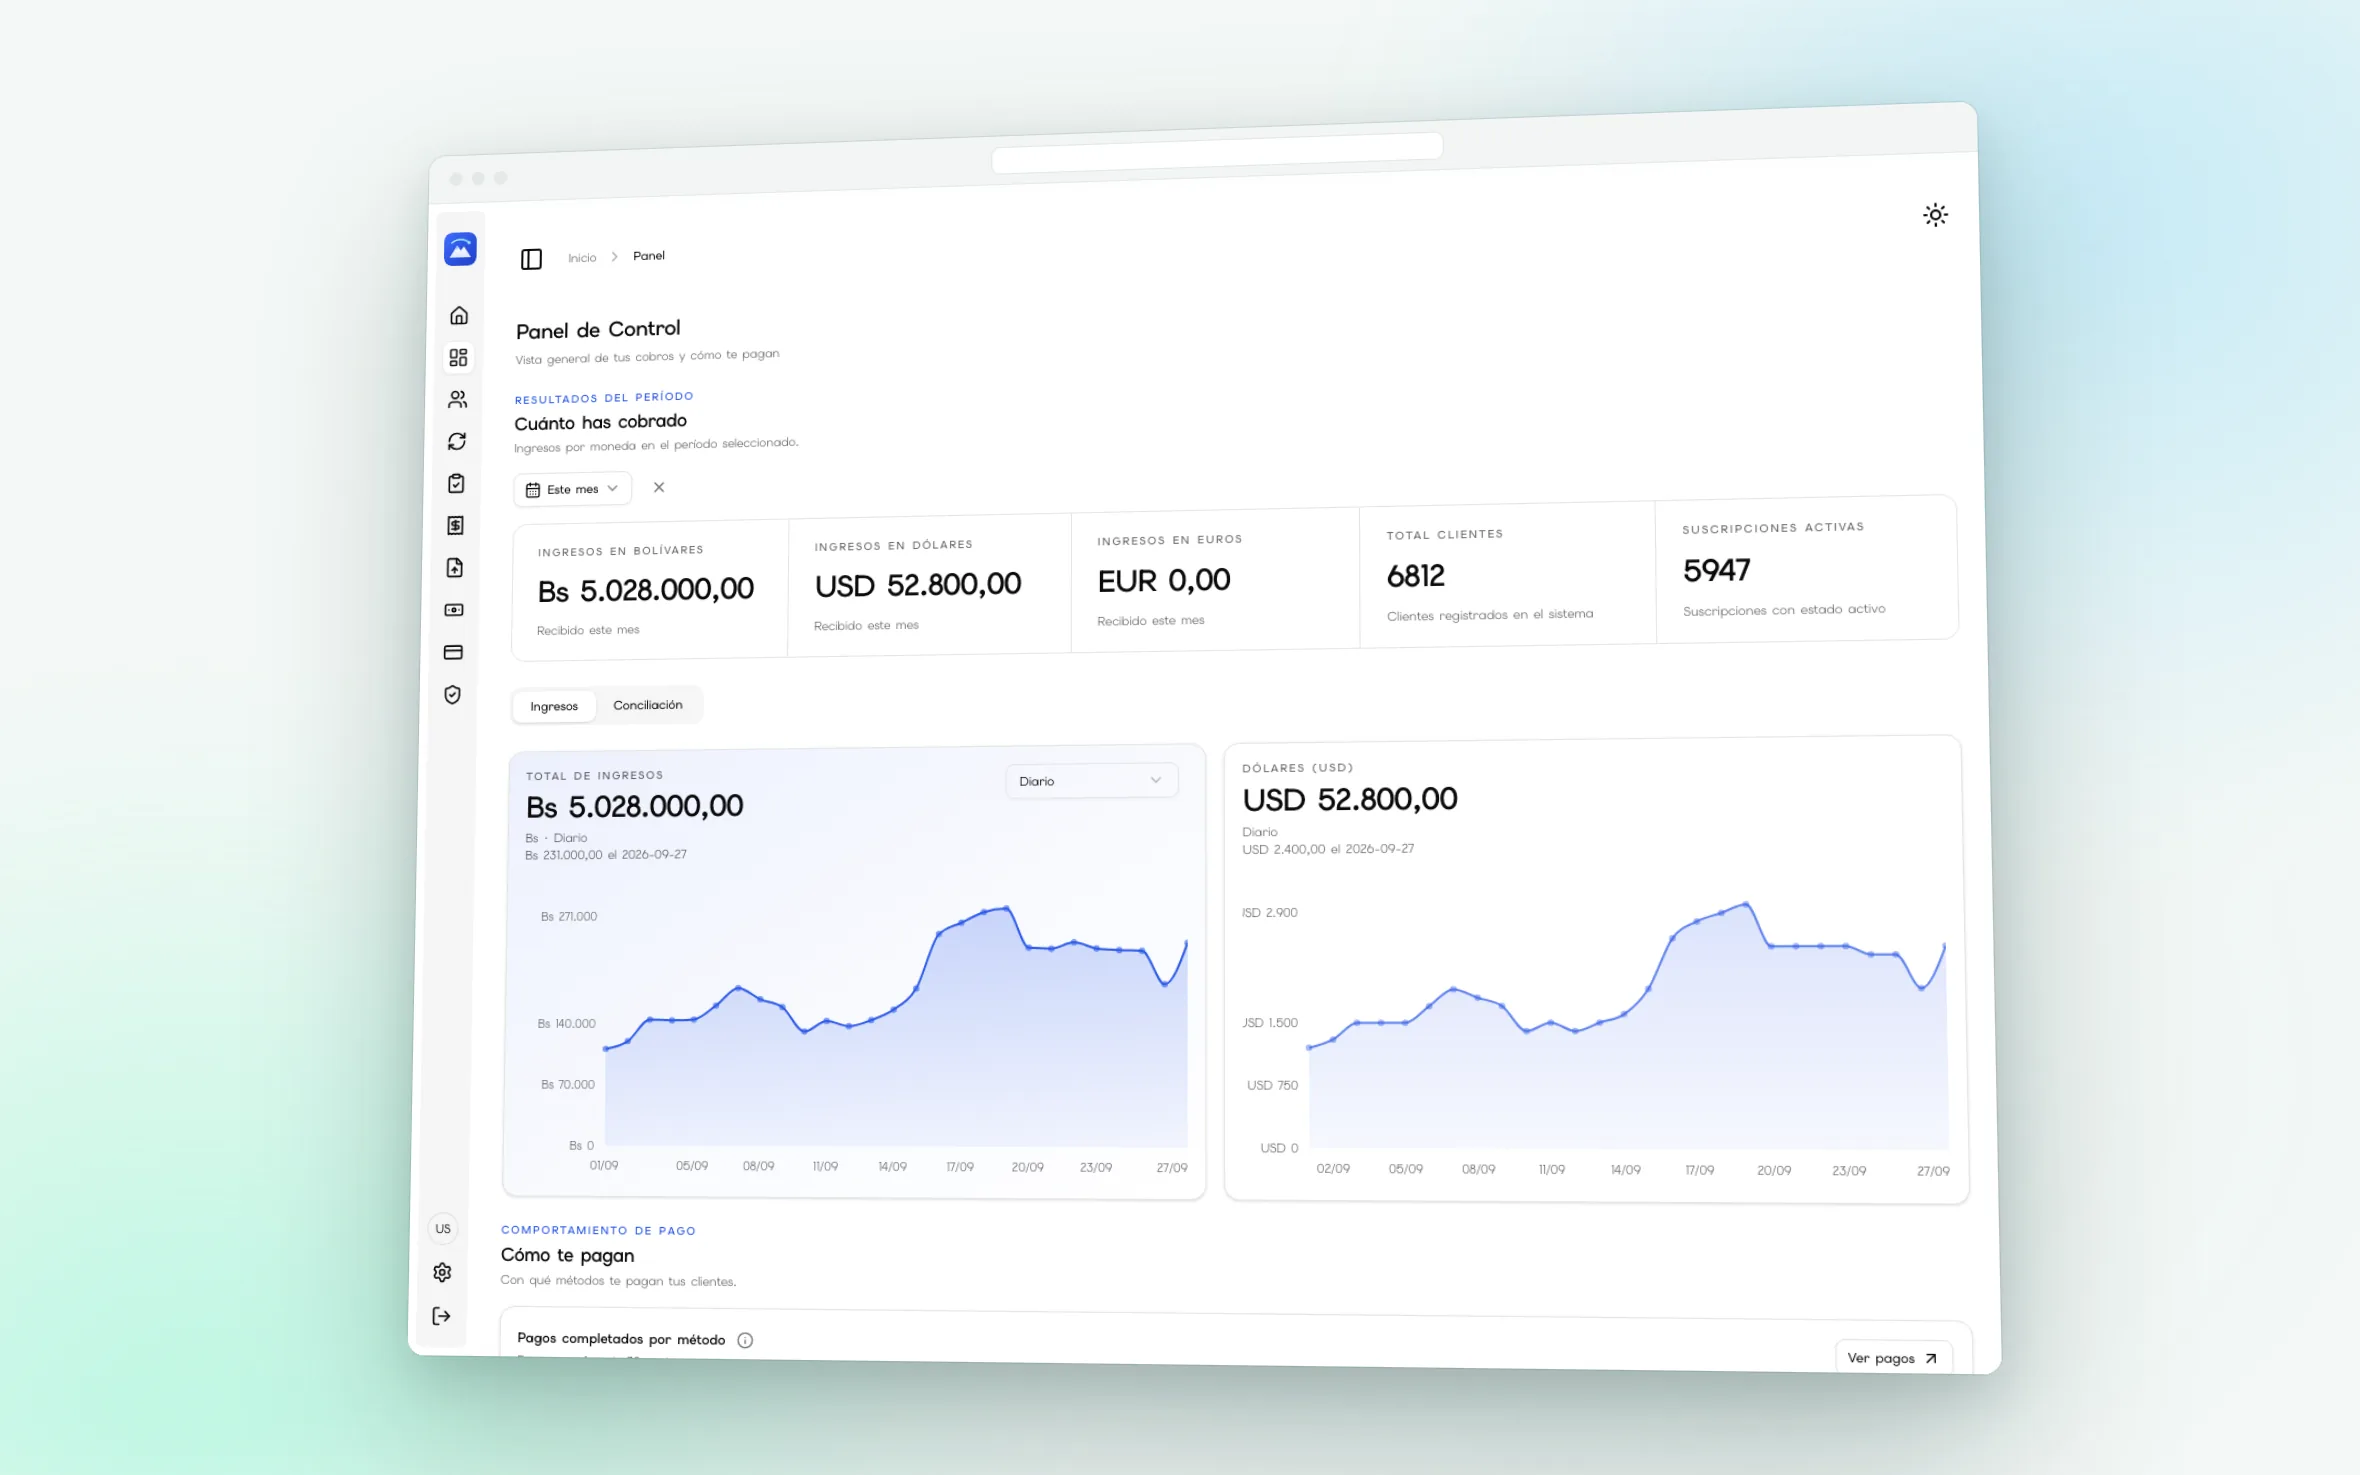Open the banknote sidebar icon

coord(454,610)
